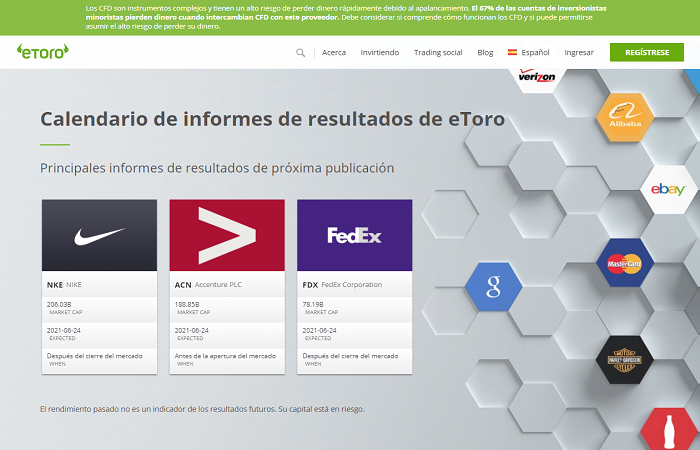
Task: Click the 'Calendario de informes de resultados' heading
Action: (x=272, y=119)
